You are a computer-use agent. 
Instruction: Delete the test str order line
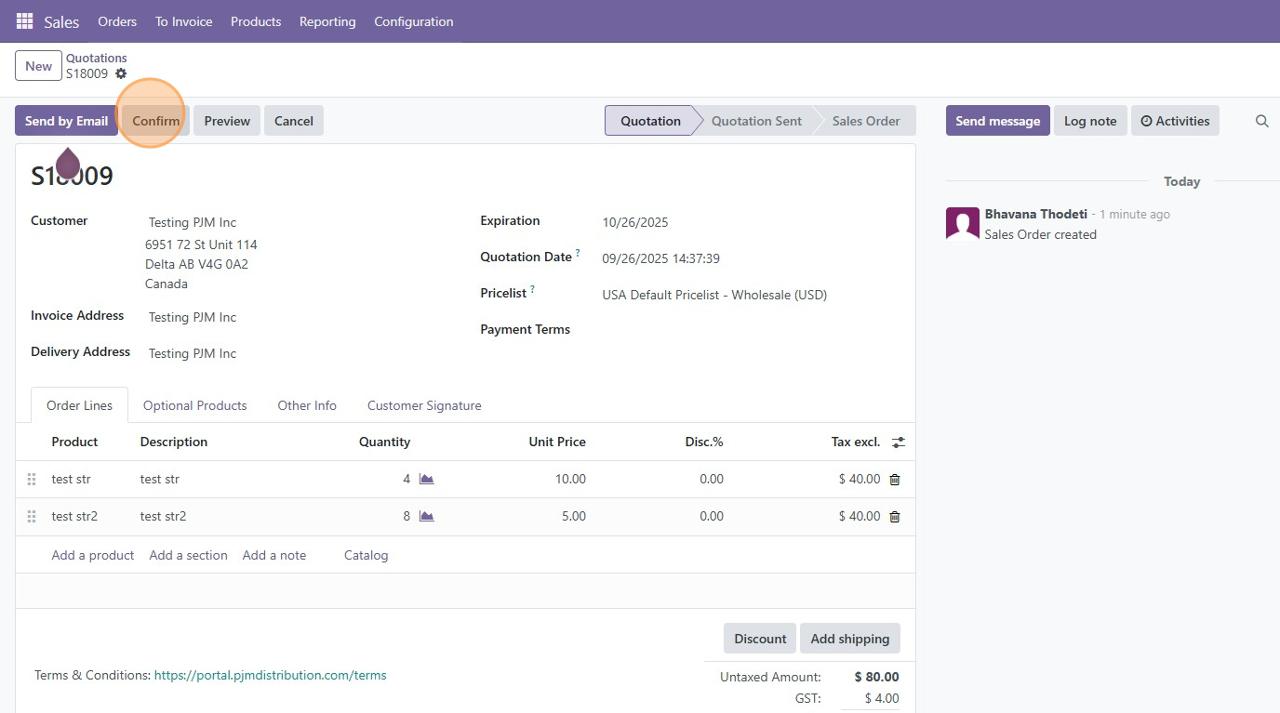(x=894, y=479)
